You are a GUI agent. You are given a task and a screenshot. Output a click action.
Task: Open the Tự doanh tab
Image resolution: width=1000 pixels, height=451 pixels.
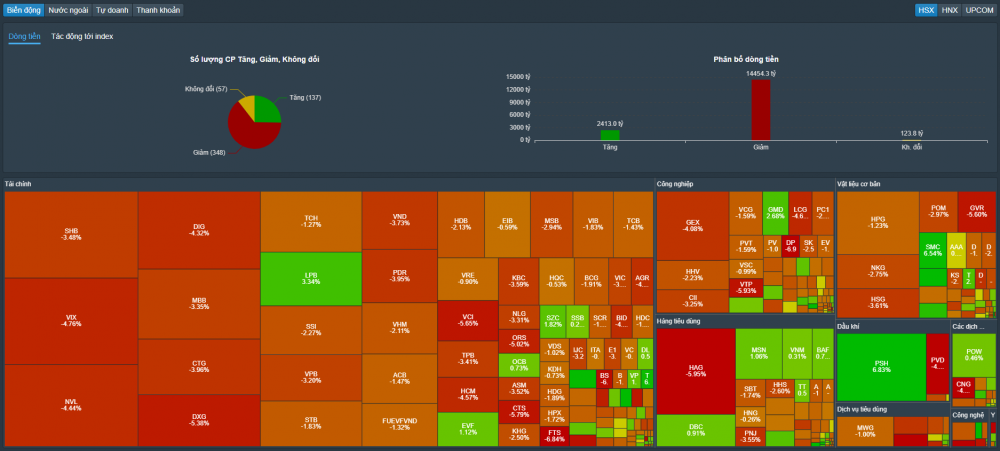click(112, 10)
